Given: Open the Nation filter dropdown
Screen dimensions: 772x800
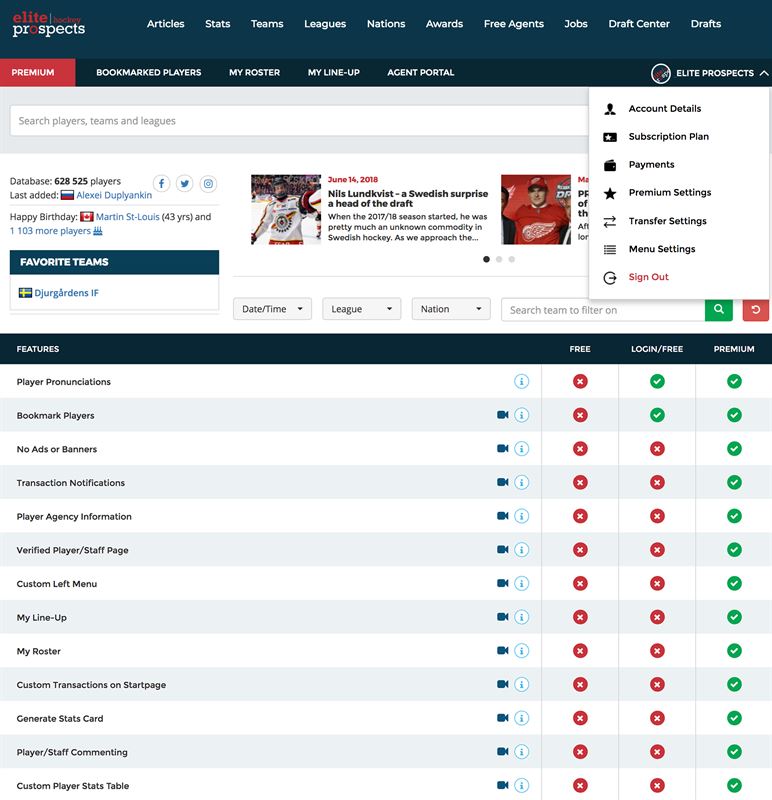Looking at the screenshot, I should [450, 309].
